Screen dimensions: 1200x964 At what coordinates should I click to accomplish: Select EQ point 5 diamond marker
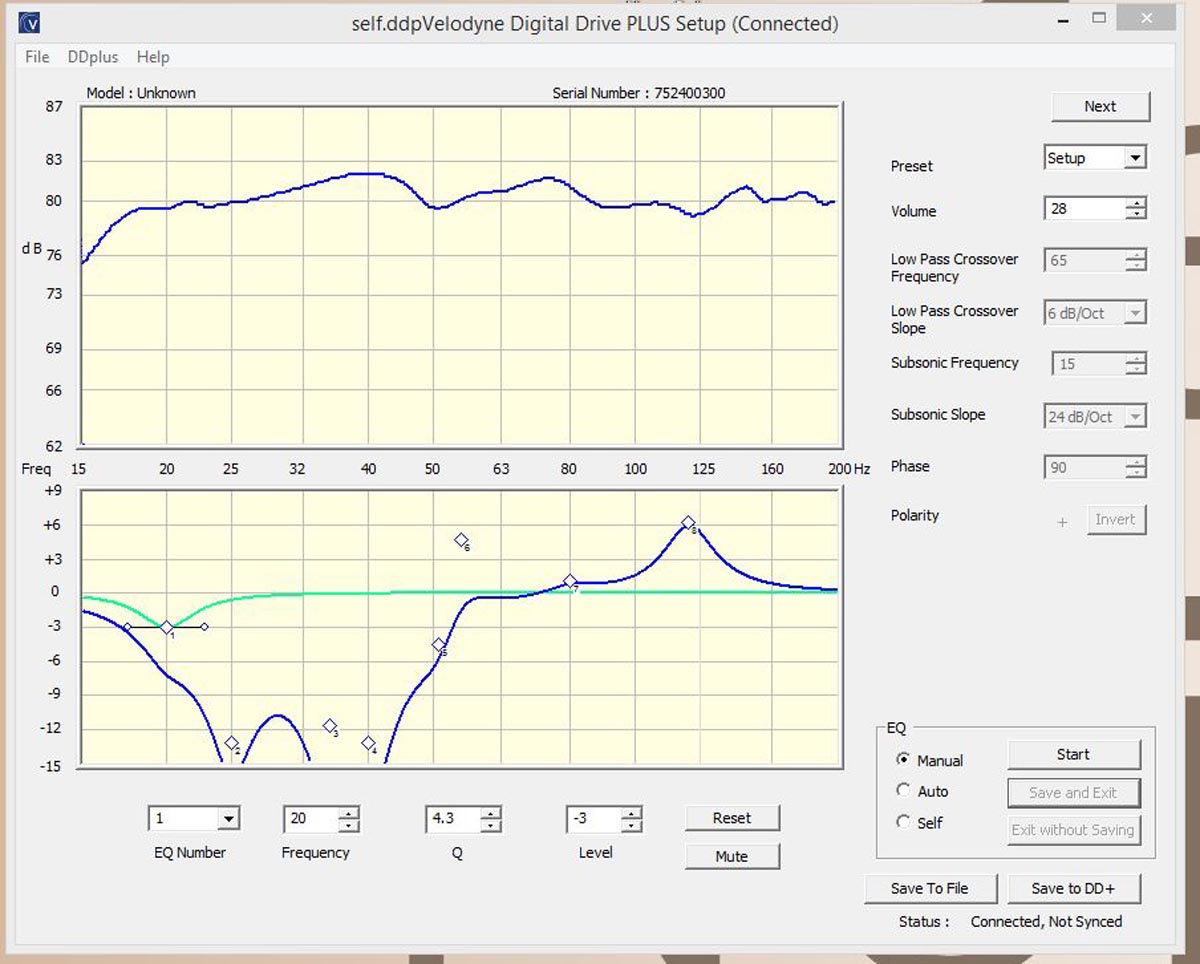(438, 645)
